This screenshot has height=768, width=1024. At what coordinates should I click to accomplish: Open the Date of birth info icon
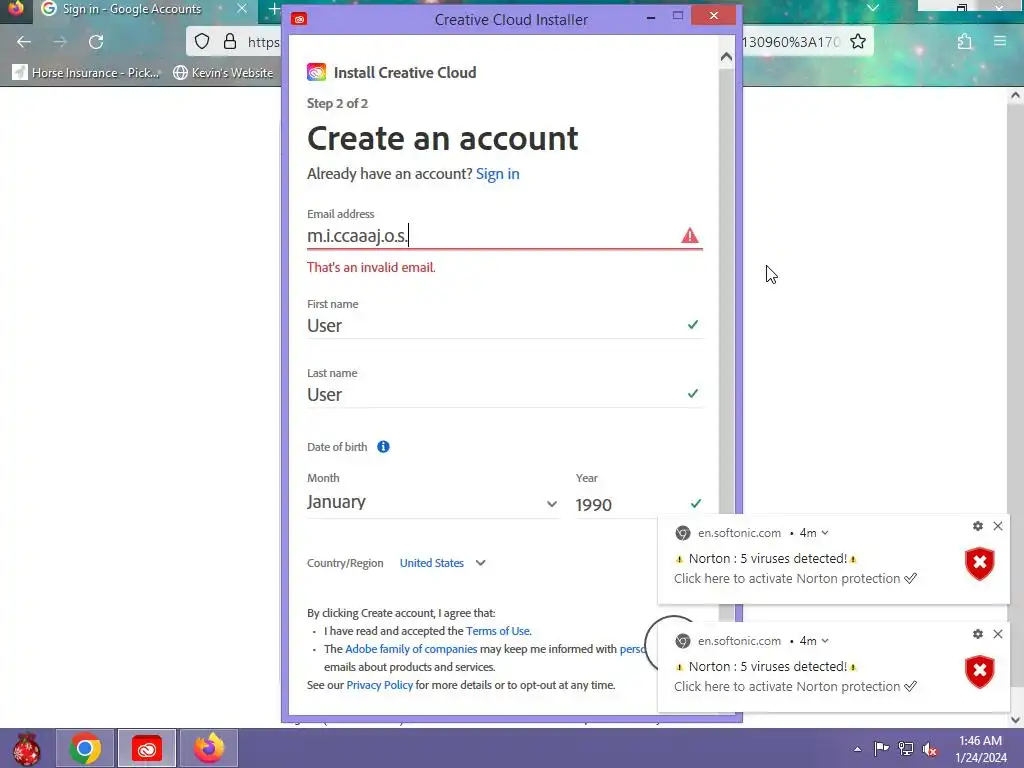pos(383,447)
